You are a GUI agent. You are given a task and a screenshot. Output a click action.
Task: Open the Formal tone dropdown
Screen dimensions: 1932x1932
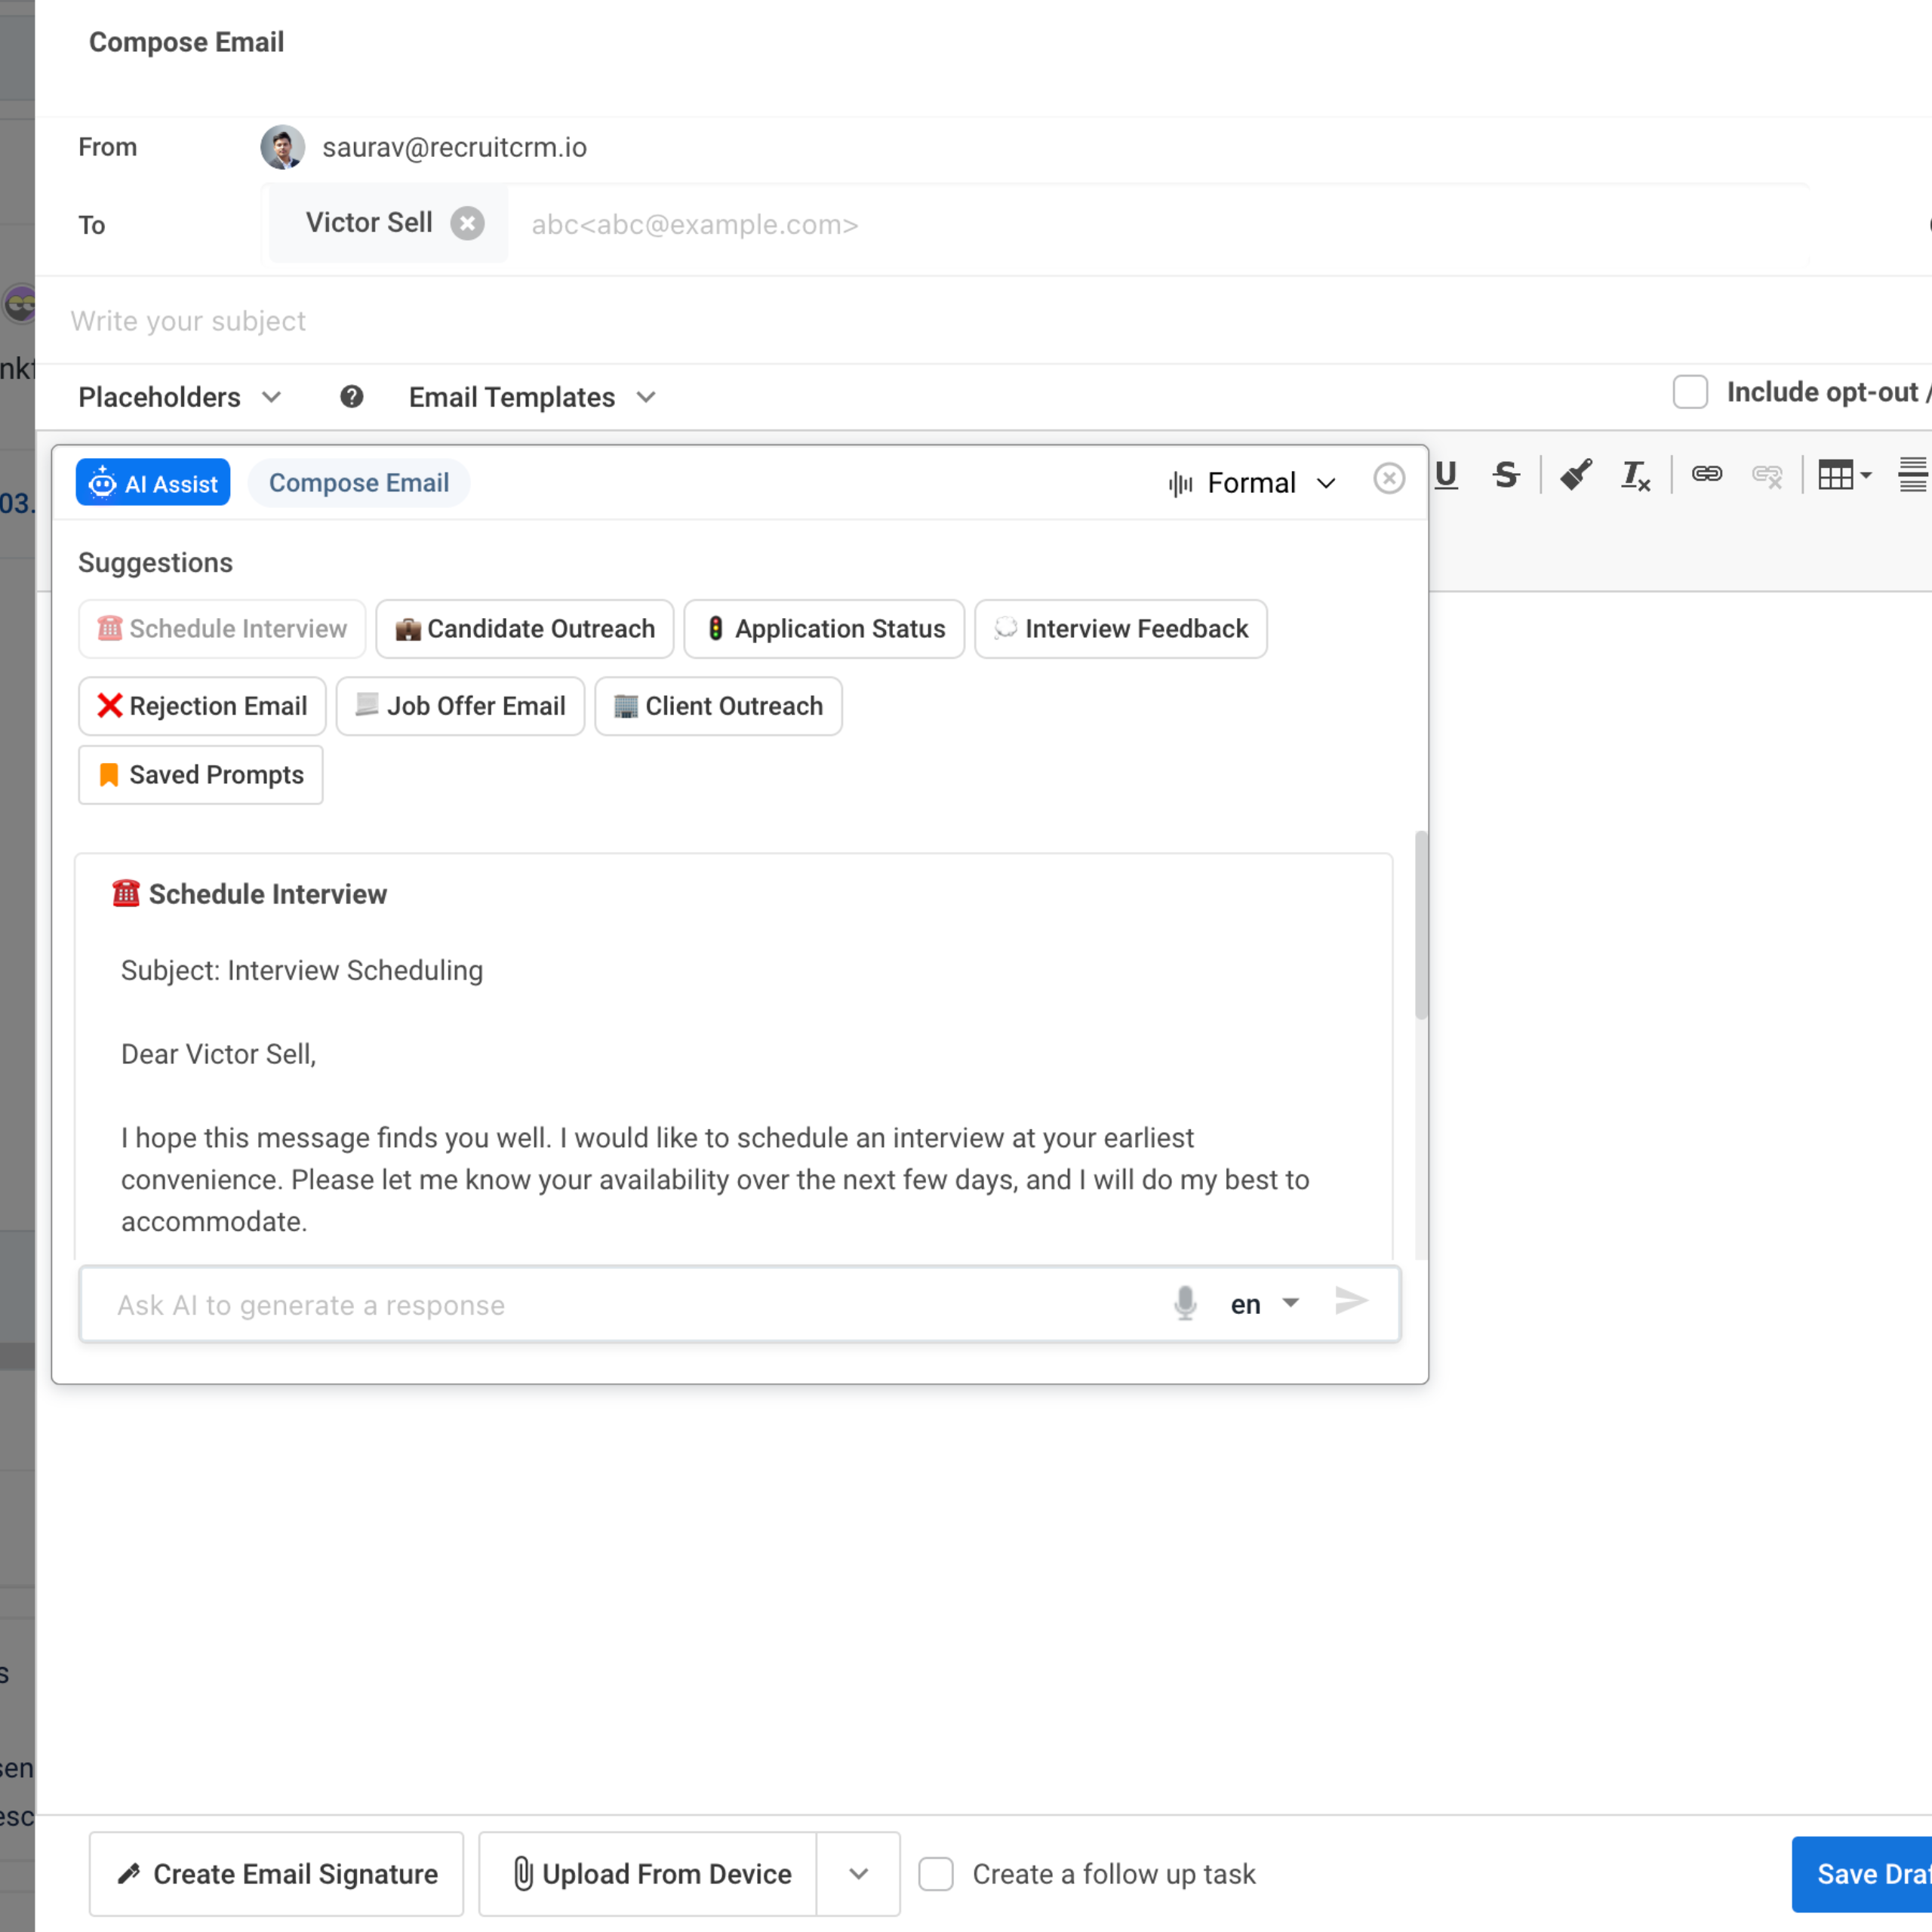coord(1253,483)
